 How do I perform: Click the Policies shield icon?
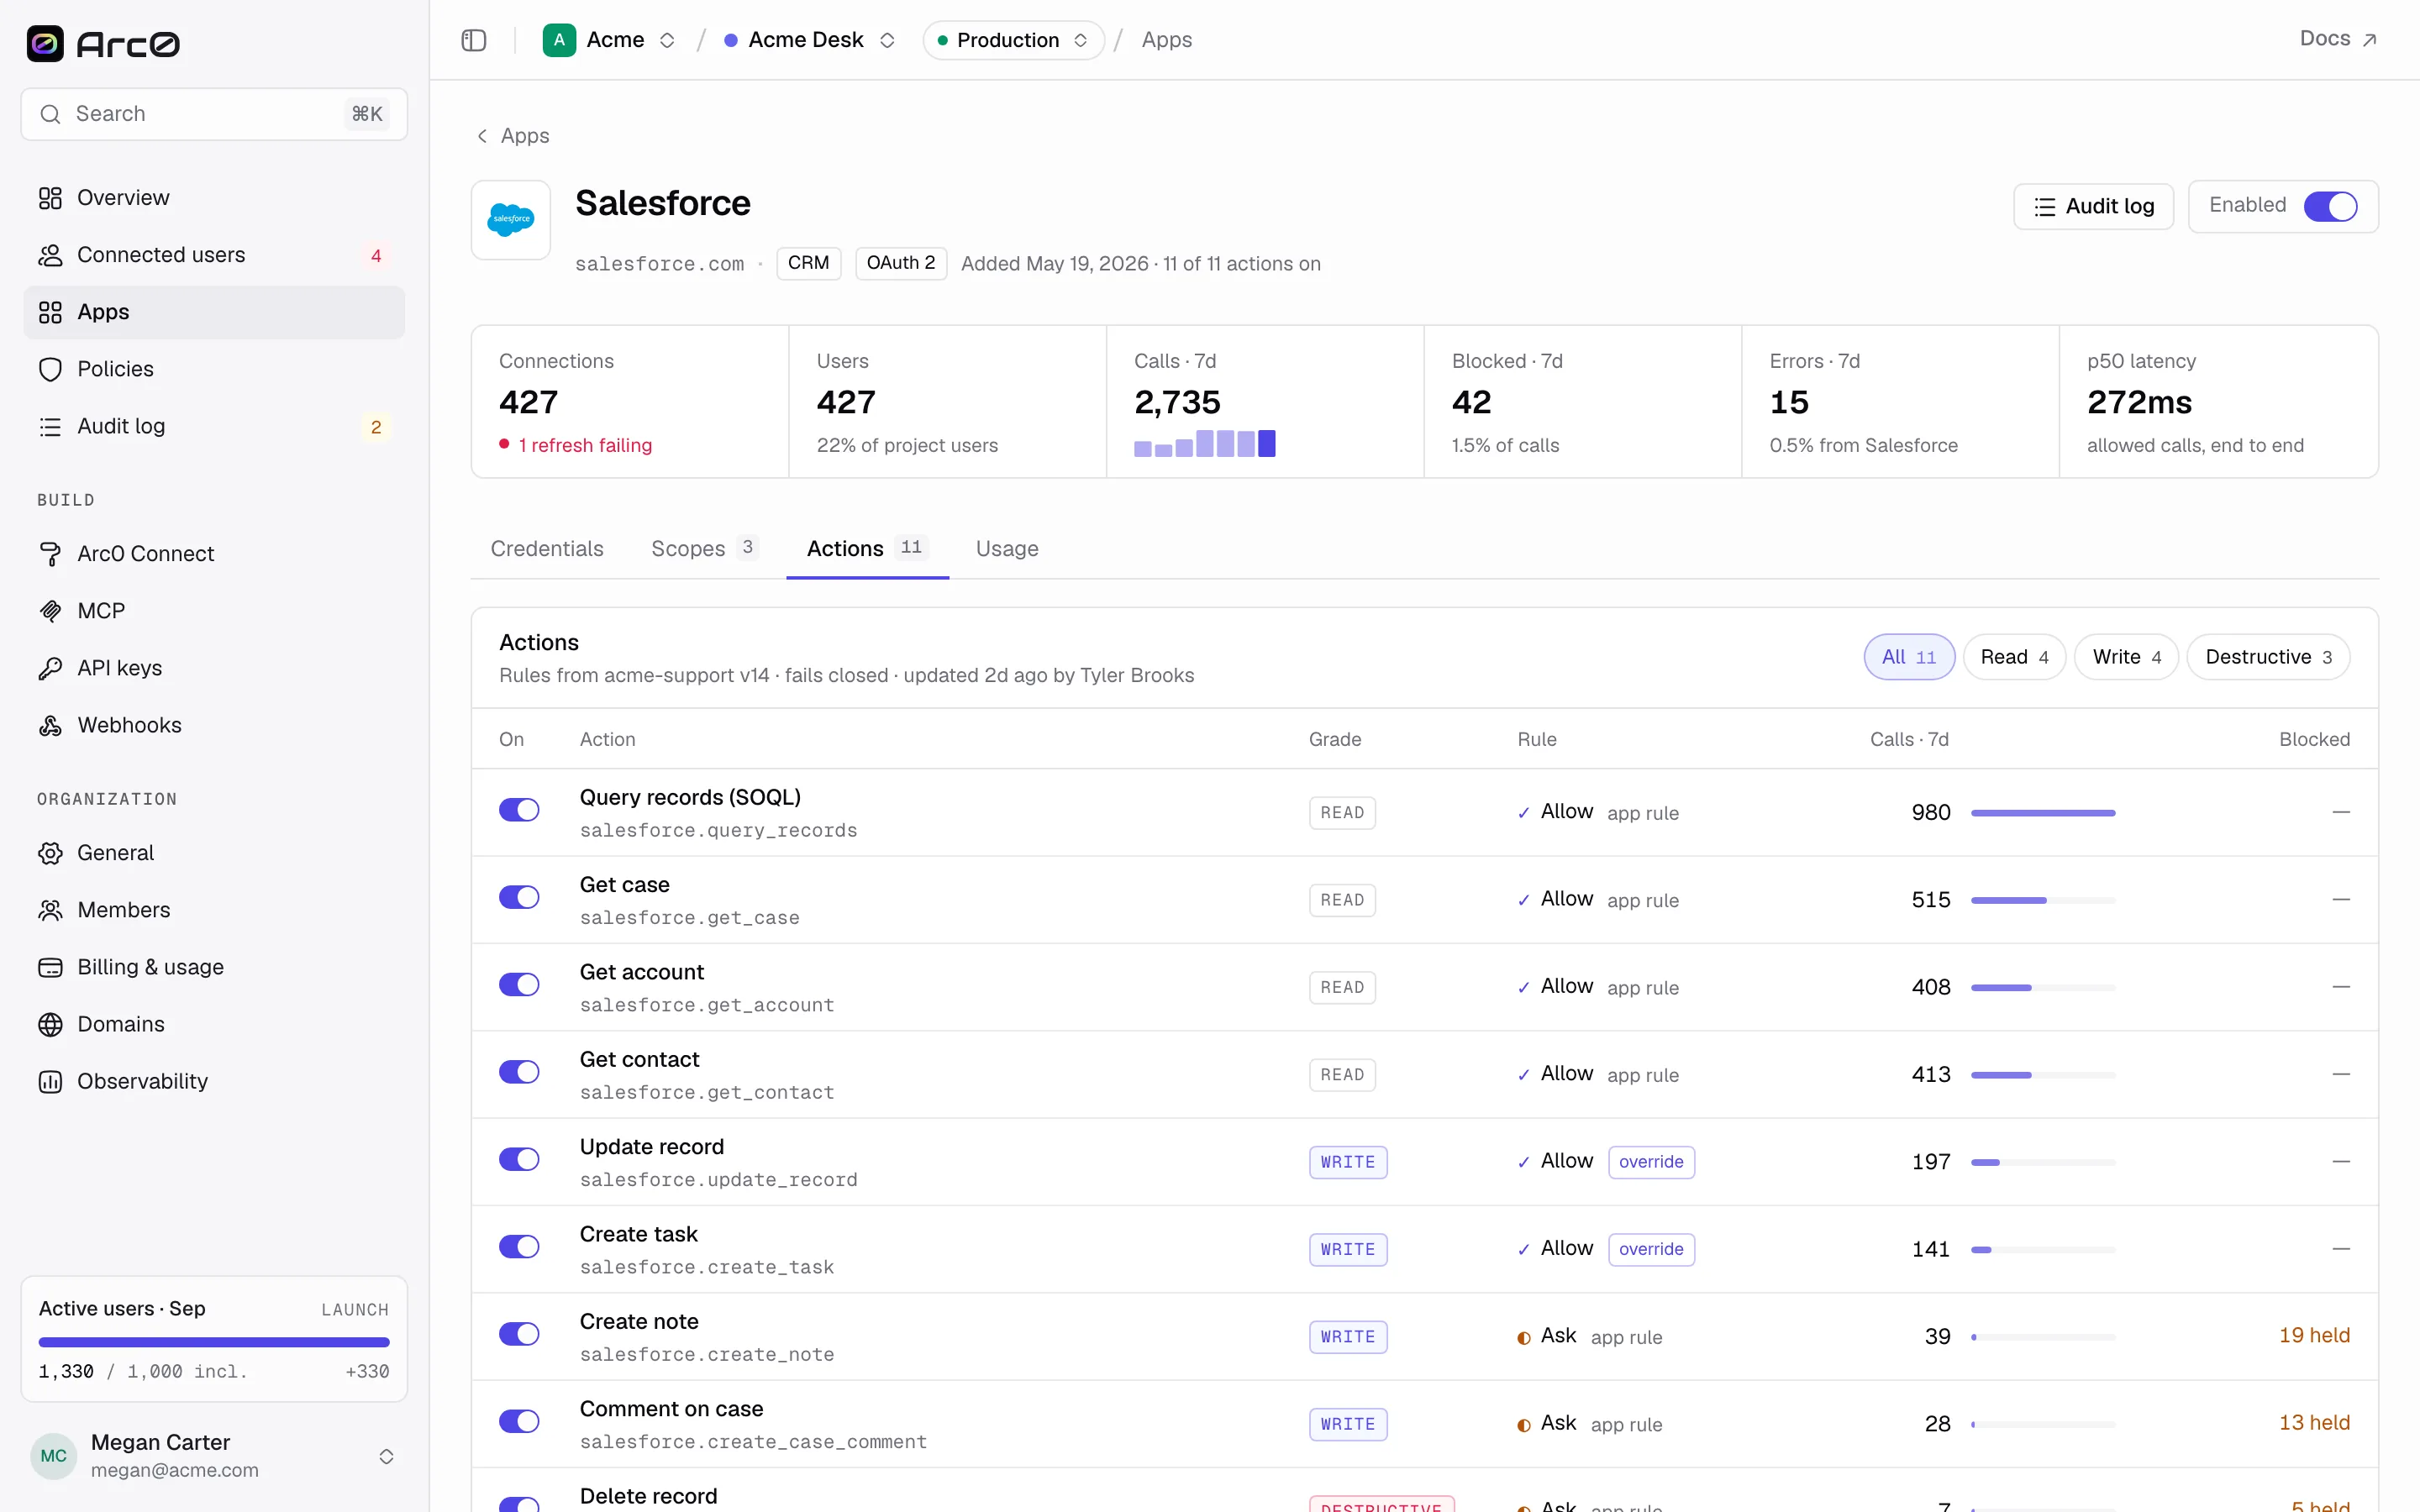[50, 369]
